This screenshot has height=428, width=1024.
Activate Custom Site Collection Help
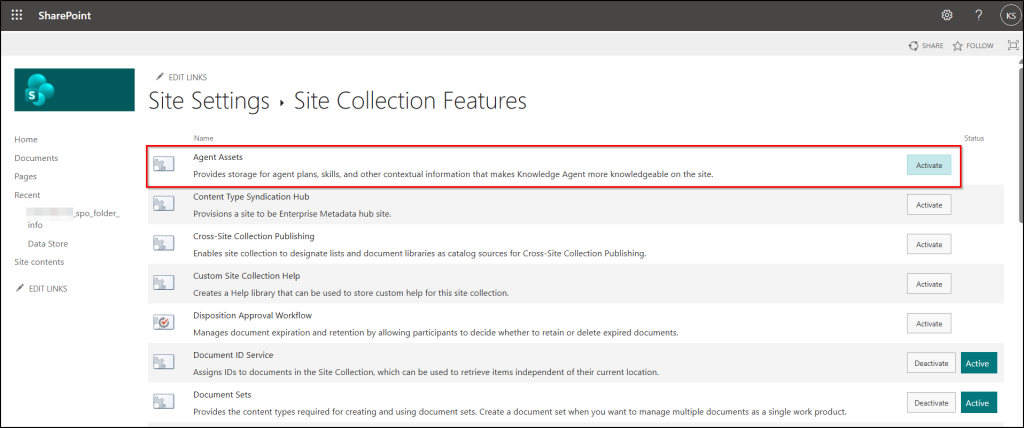[929, 284]
